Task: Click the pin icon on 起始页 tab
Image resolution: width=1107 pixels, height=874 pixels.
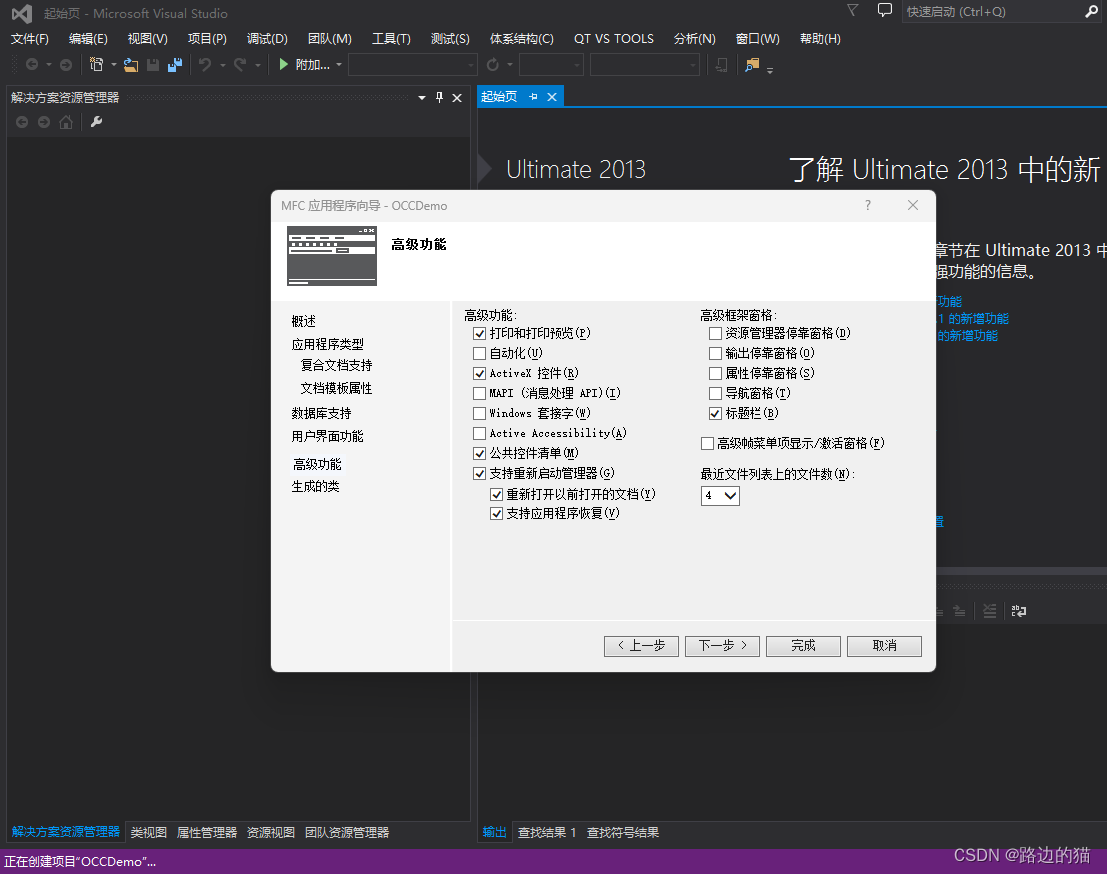Action: (x=533, y=97)
